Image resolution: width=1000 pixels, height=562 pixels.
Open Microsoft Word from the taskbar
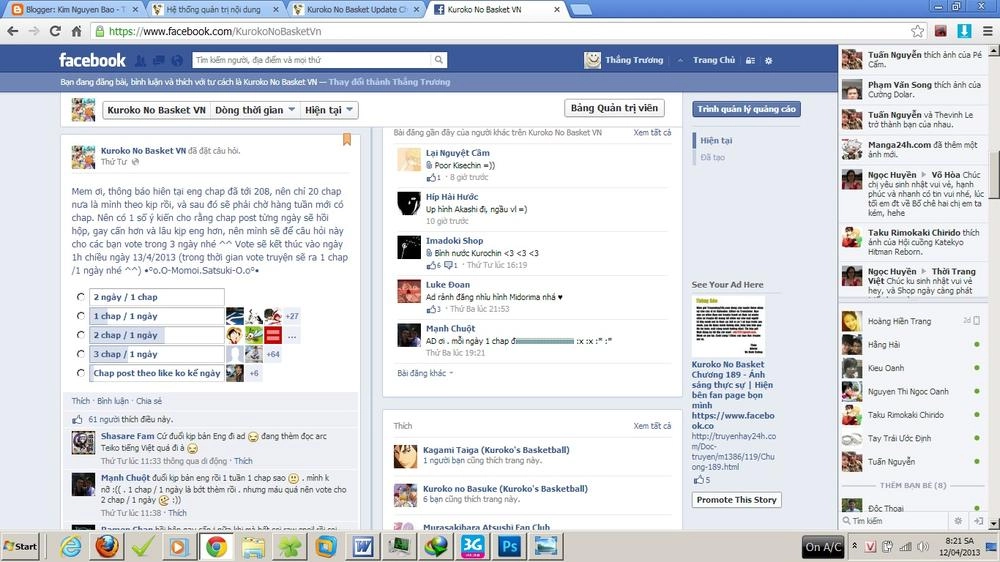click(362, 546)
